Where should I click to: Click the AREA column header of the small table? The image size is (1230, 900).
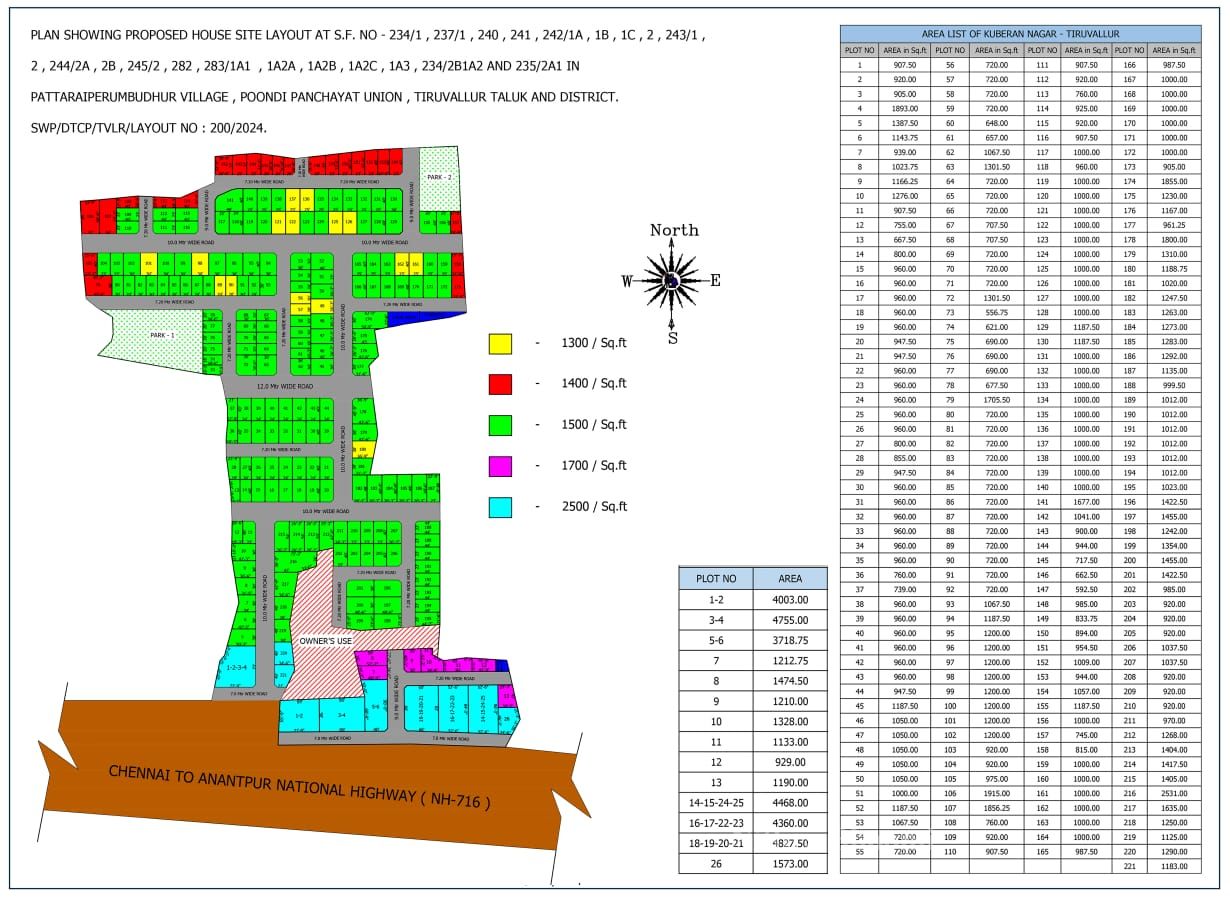click(x=790, y=578)
